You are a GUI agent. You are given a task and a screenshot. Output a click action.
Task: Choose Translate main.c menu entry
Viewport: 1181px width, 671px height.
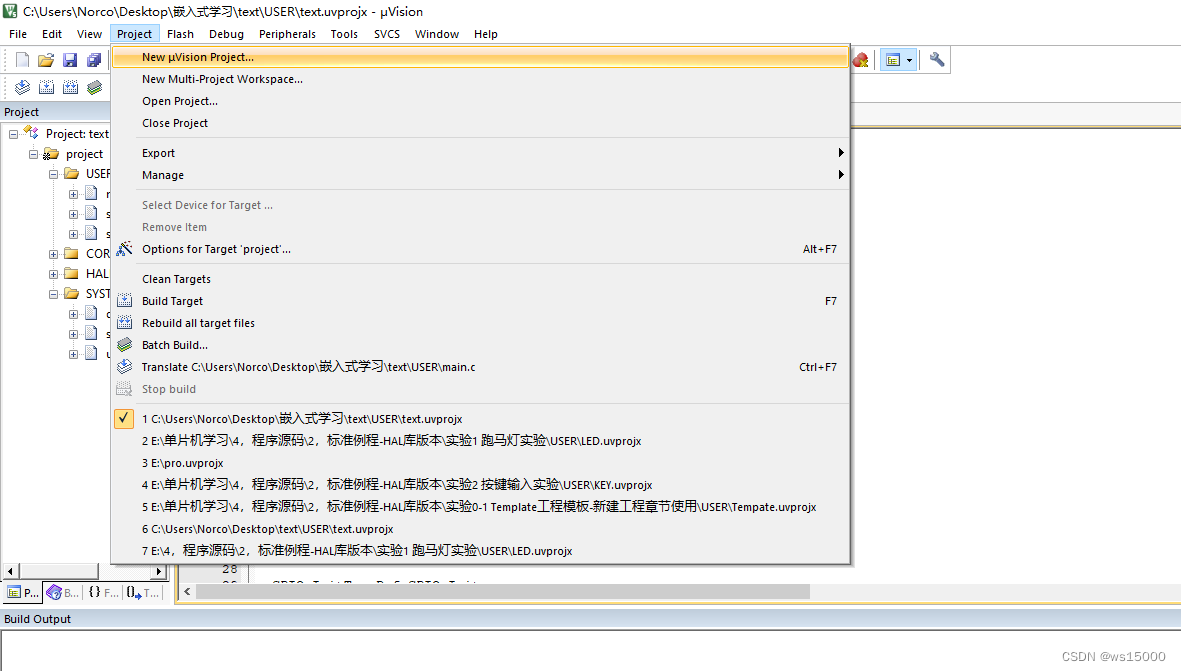[x=481, y=367]
